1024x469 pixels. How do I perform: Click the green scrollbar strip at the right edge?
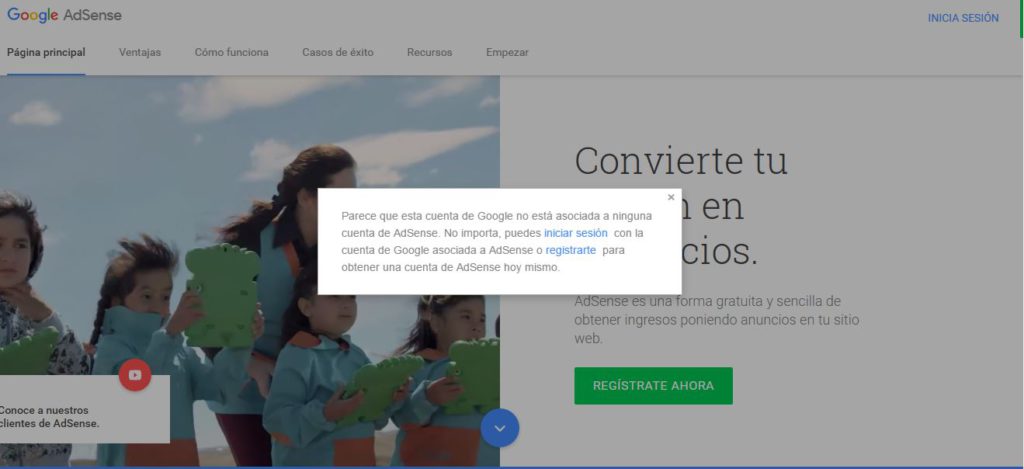[x=1021, y=18]
